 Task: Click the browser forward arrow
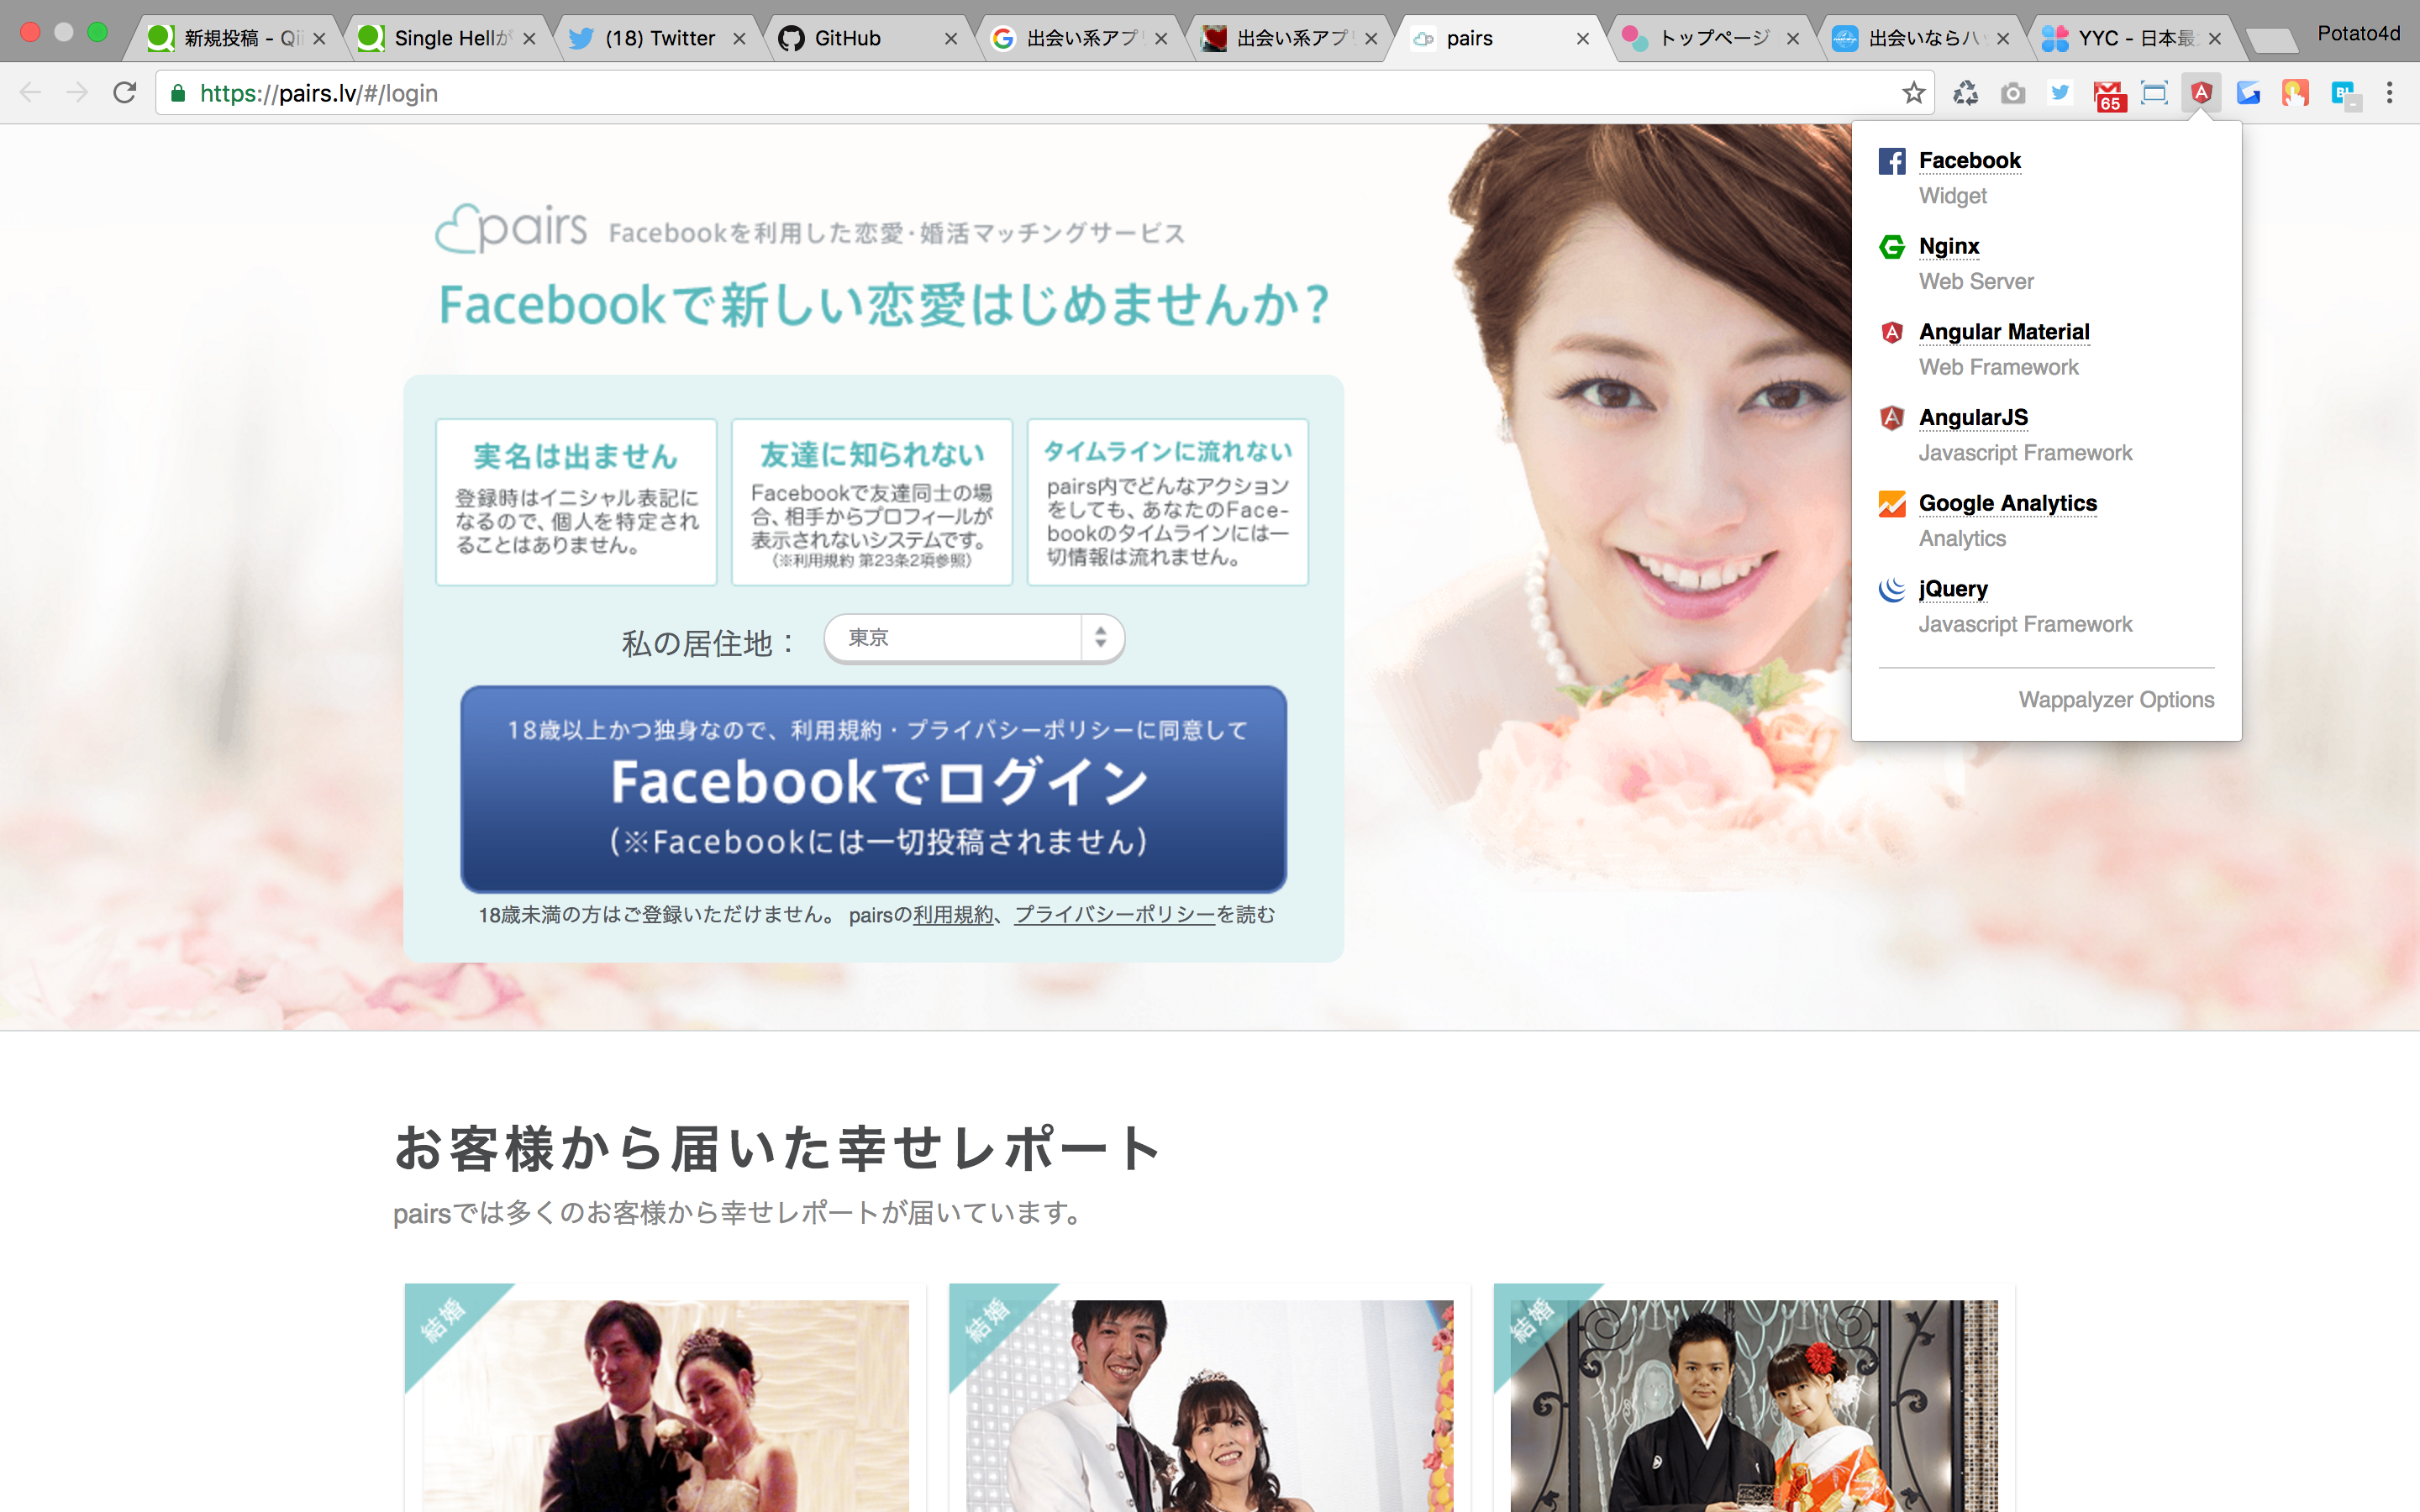(x=77, y=93)
